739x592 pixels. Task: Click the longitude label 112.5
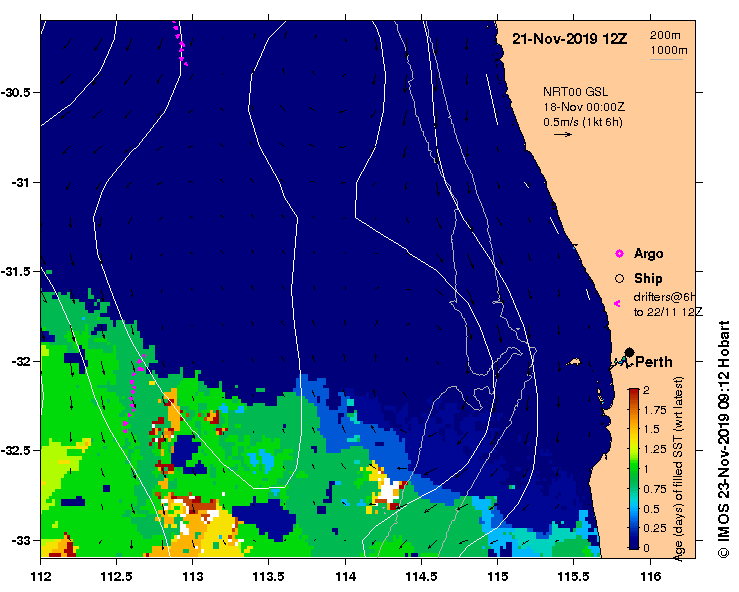pyautogui.click(x=116, y=576)
